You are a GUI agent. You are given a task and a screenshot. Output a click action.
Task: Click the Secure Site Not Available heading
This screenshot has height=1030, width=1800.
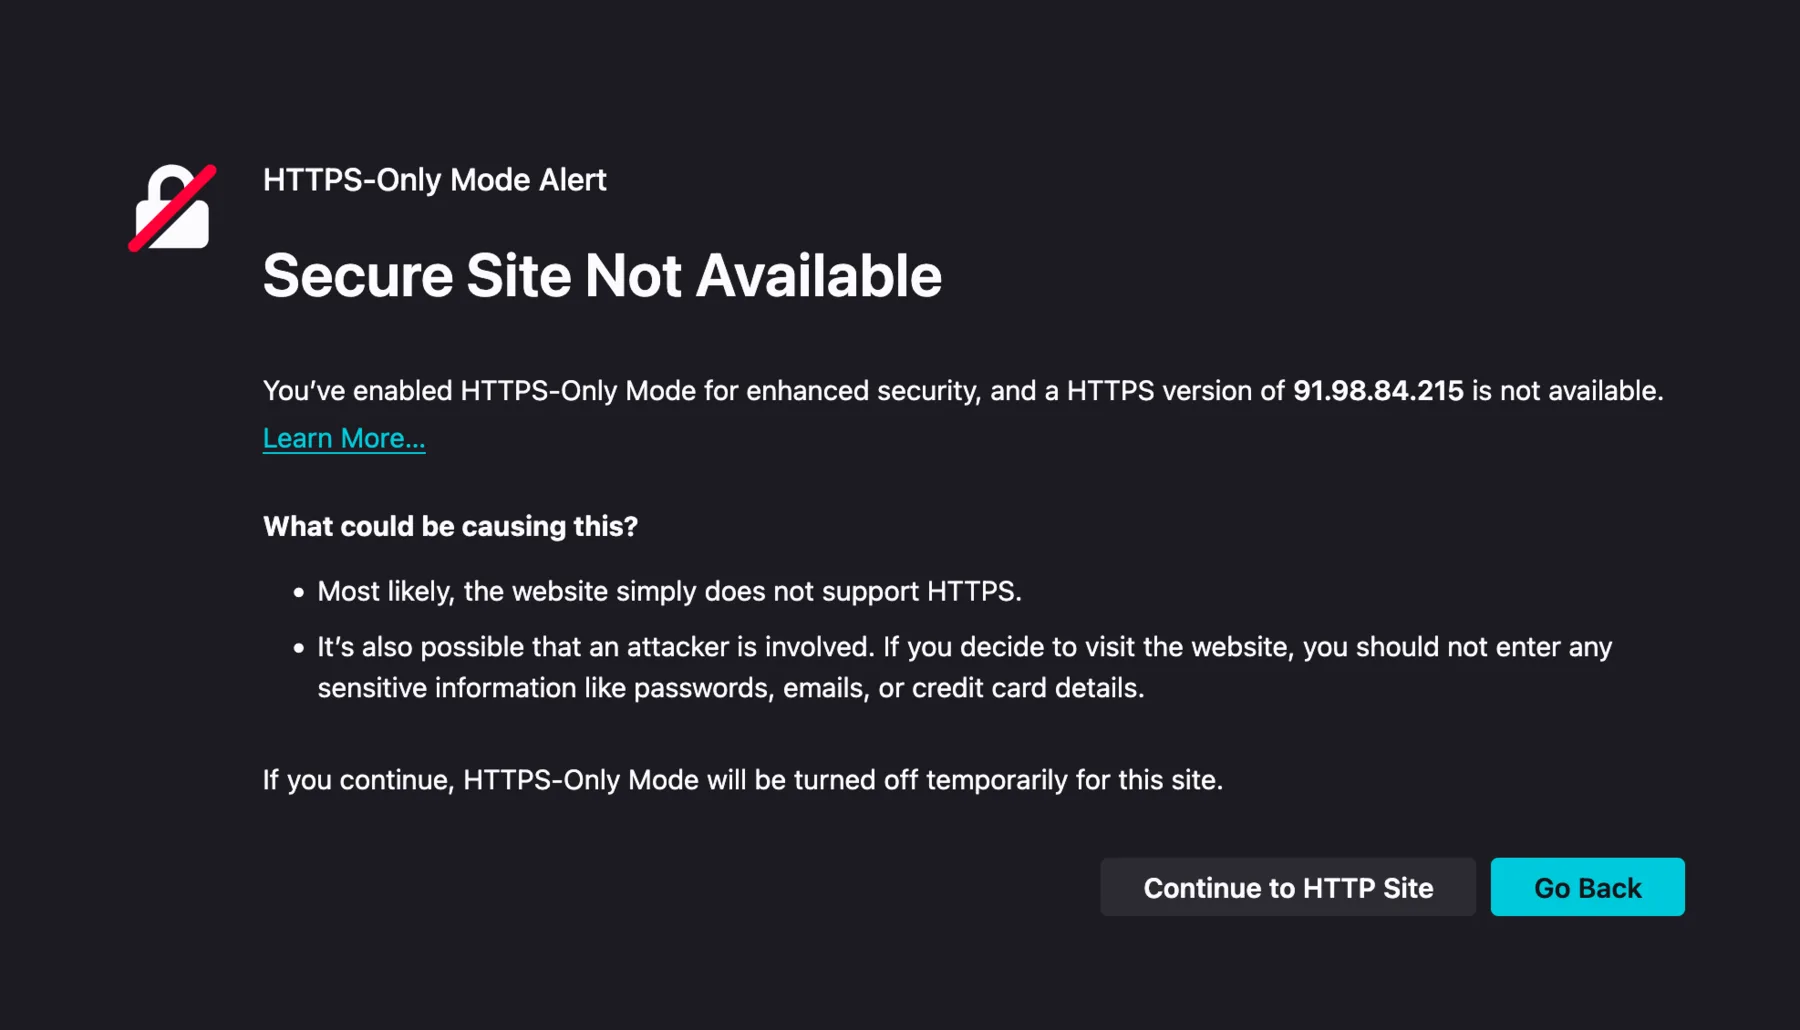[x=602, y=276]
